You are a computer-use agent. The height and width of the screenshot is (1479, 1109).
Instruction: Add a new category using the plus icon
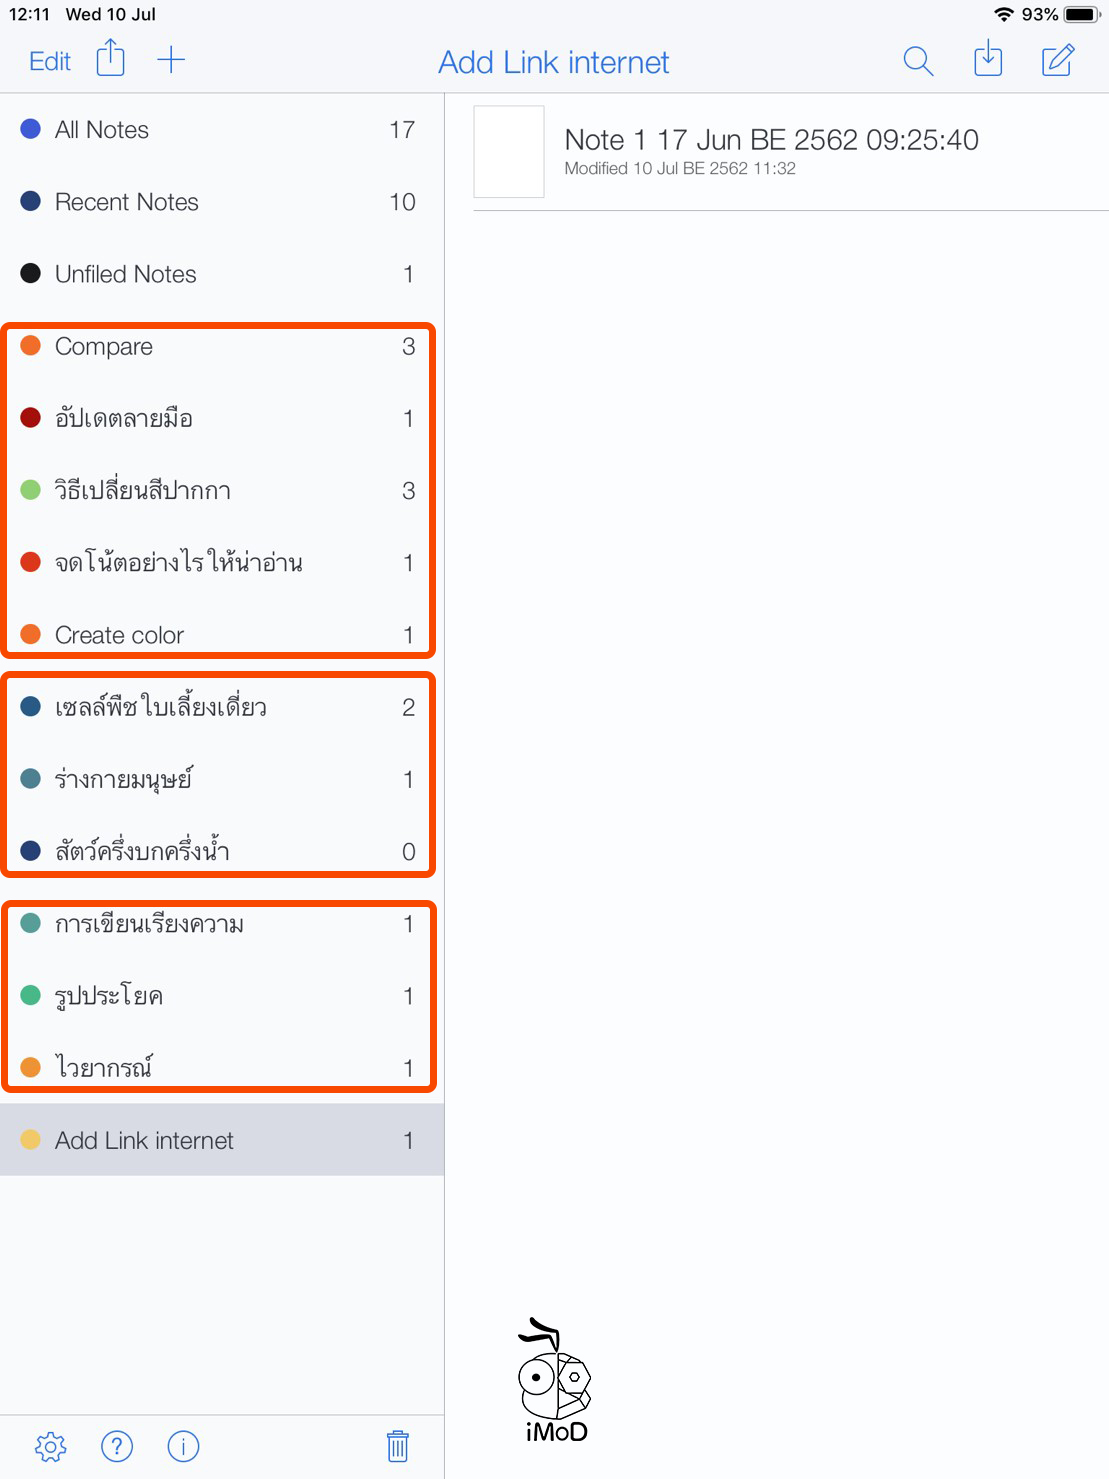tap(171, 59)
